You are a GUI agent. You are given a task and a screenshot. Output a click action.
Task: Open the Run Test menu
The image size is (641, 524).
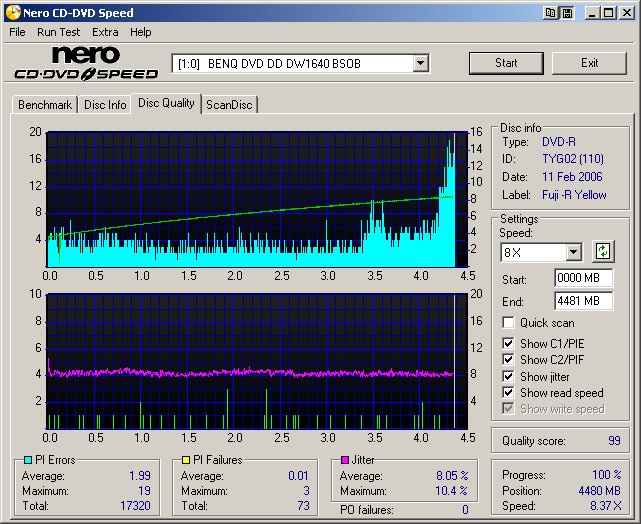tap(58, 32)
